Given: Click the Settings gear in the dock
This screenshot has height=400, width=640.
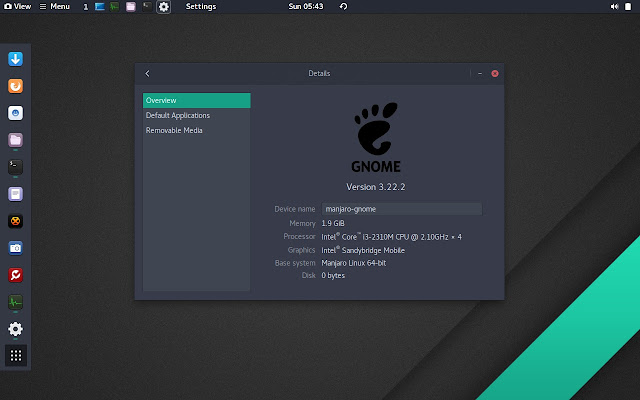Looking at the screenshot, I should [x=16, y=329].
